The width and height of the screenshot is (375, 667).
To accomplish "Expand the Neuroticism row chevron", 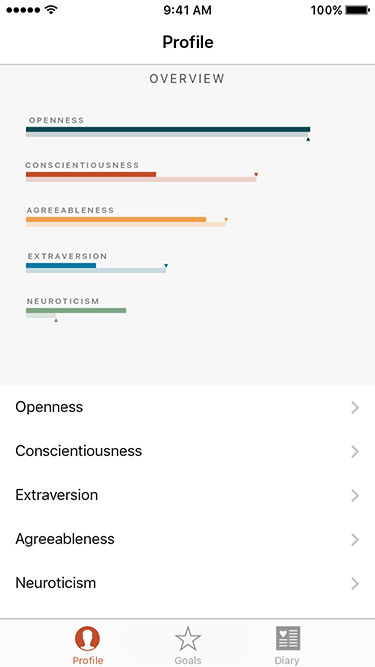I will pos(355,584).
